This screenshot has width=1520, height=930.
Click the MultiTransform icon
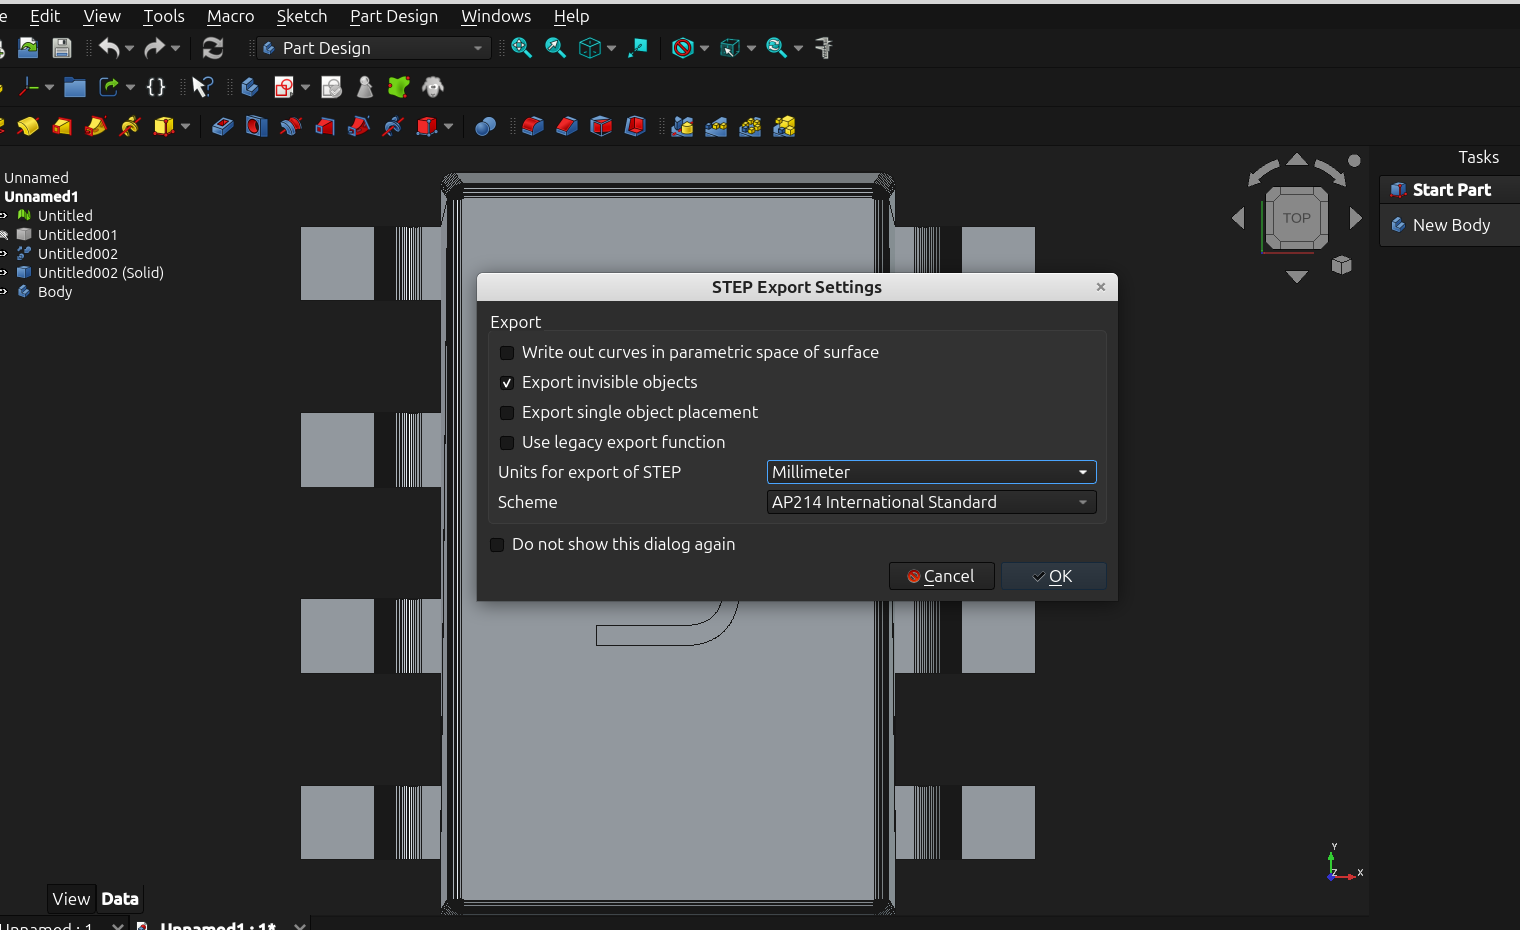pos(784,126)
